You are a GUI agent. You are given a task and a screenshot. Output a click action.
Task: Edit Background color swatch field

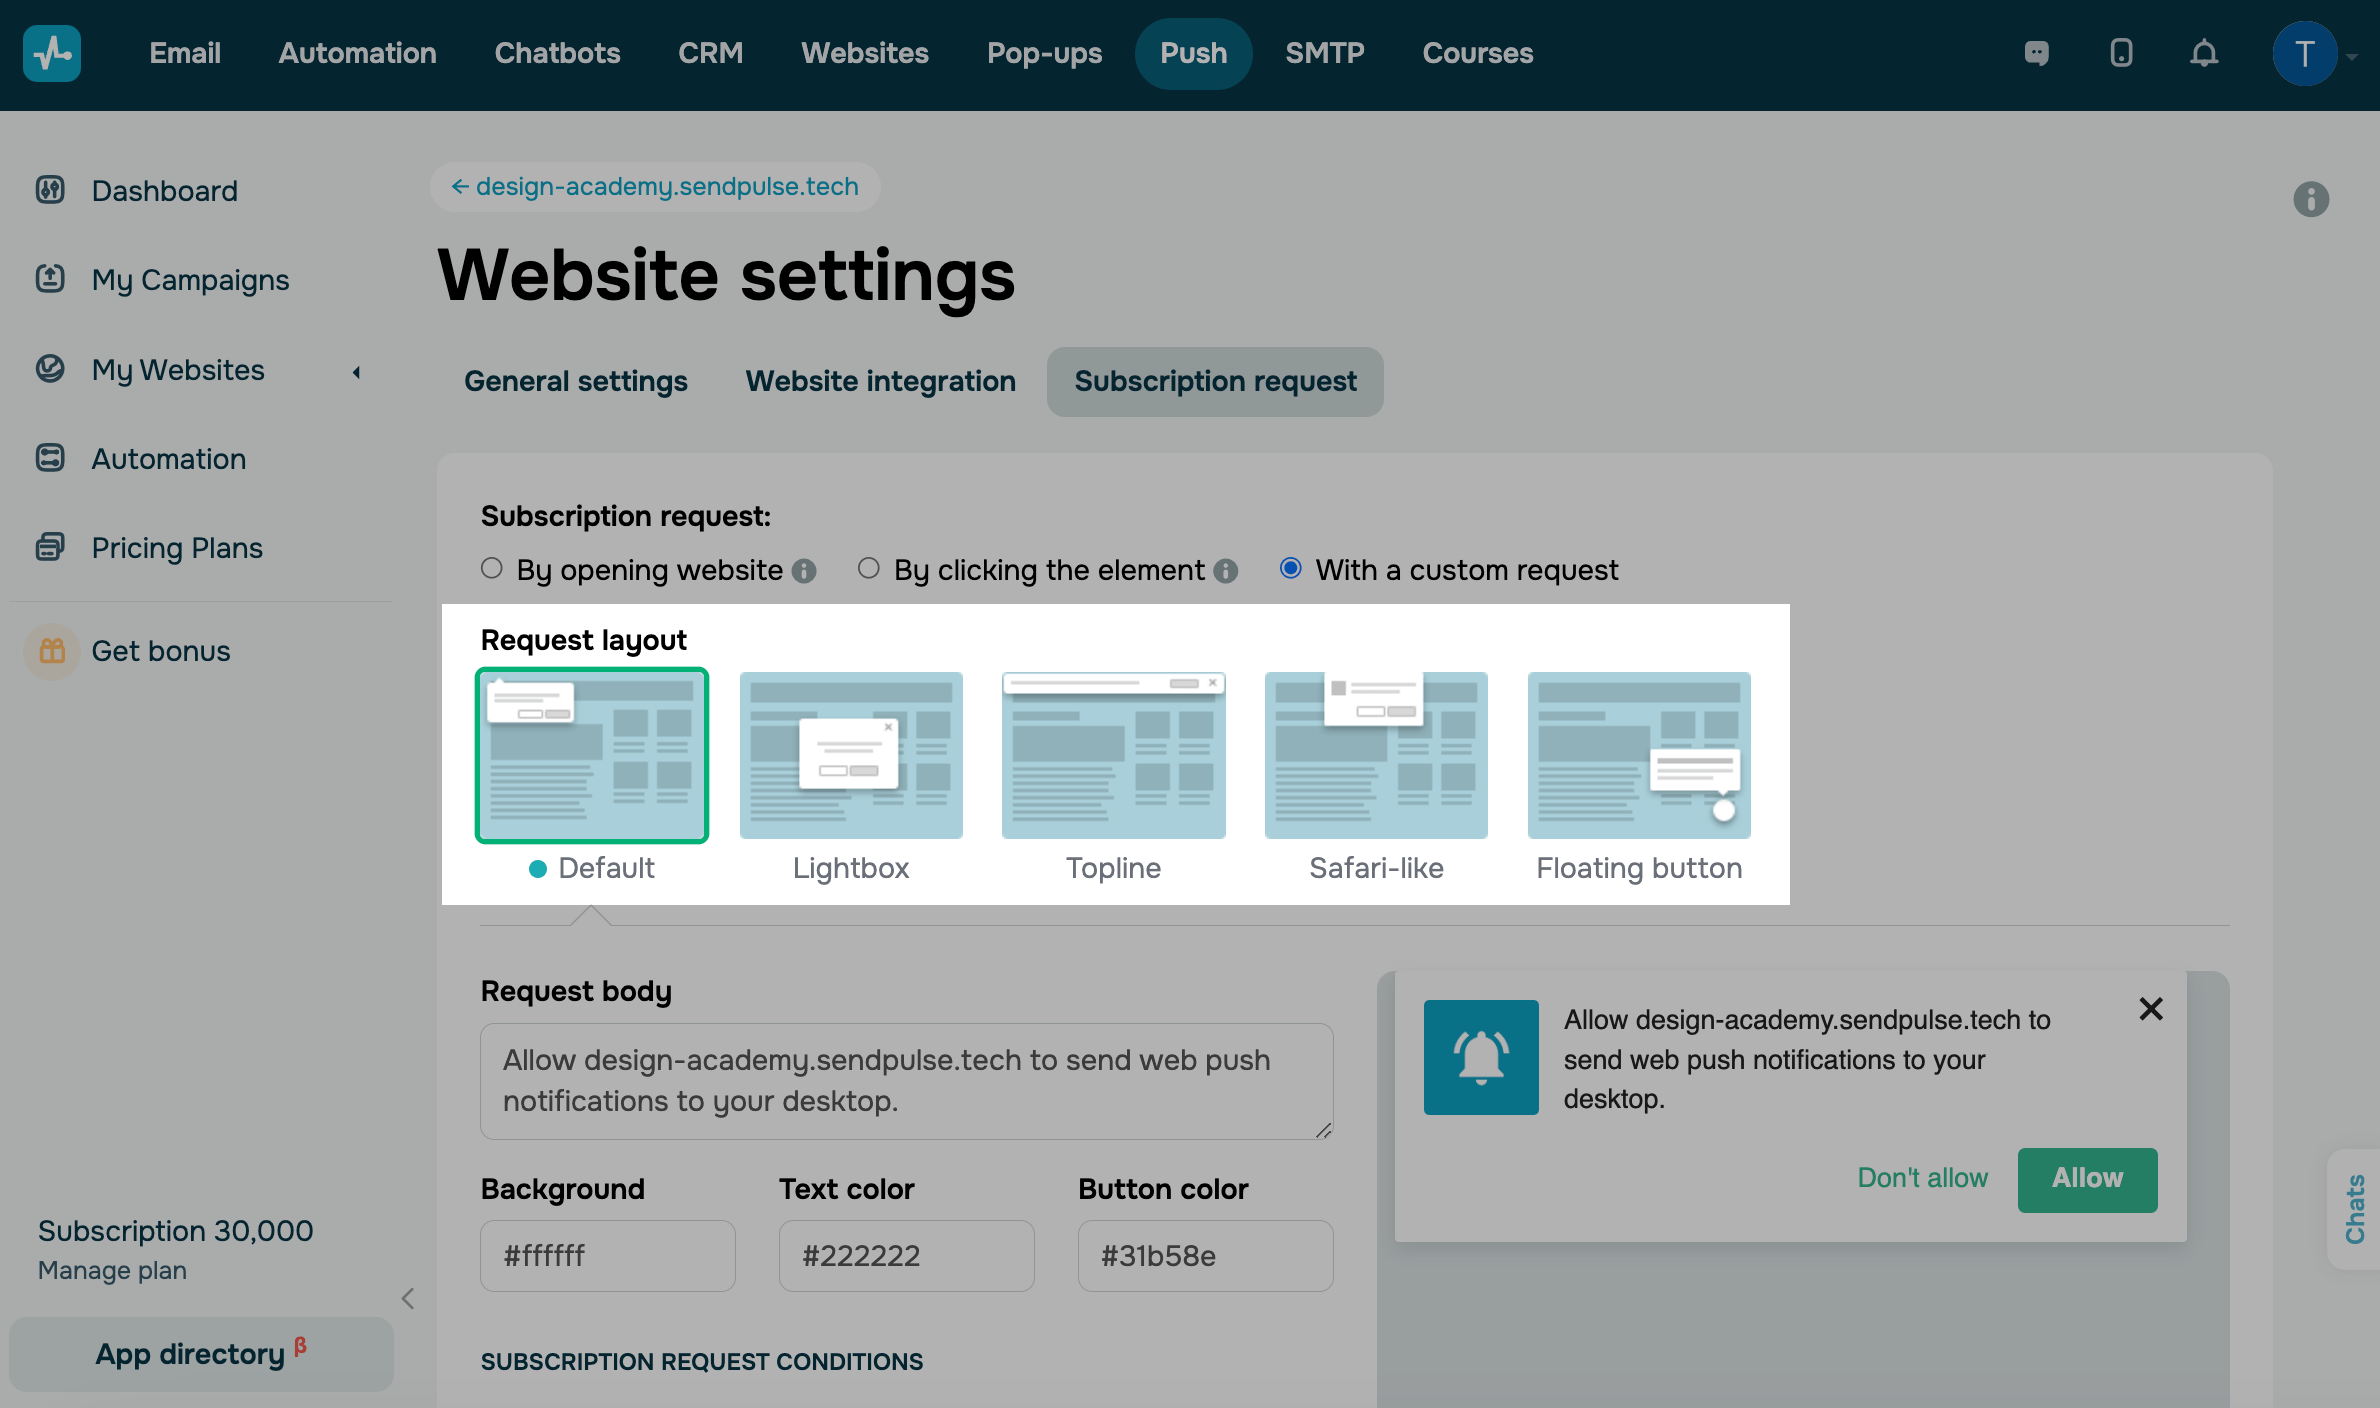[x=607, y=1254]
